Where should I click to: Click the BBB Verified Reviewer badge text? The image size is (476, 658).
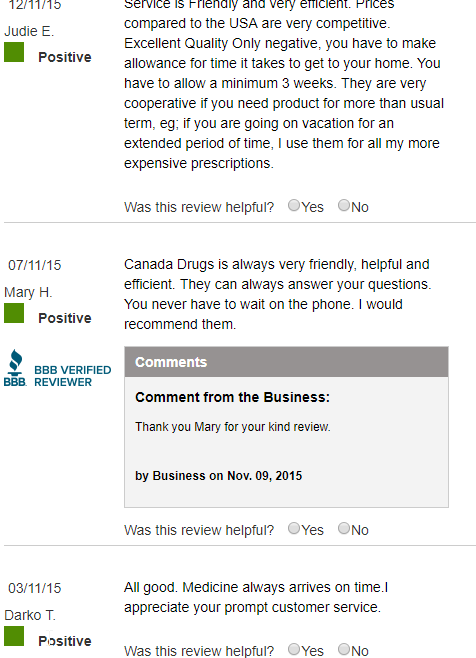point(73,376)
